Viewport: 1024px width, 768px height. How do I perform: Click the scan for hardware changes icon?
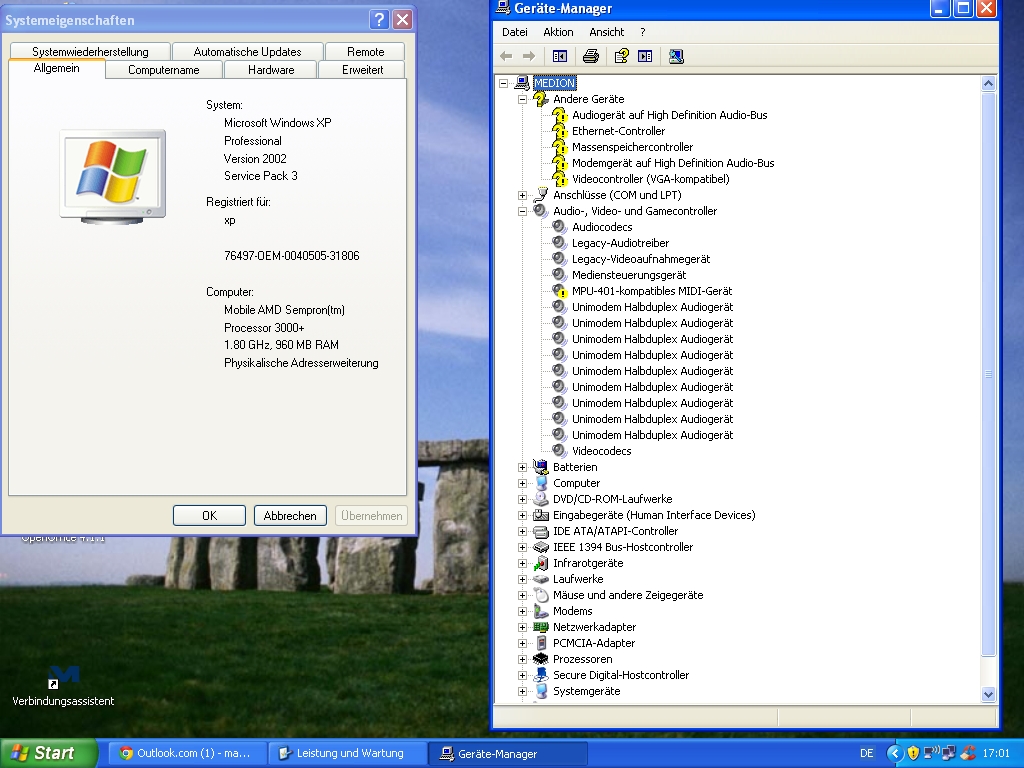point(676,56)
